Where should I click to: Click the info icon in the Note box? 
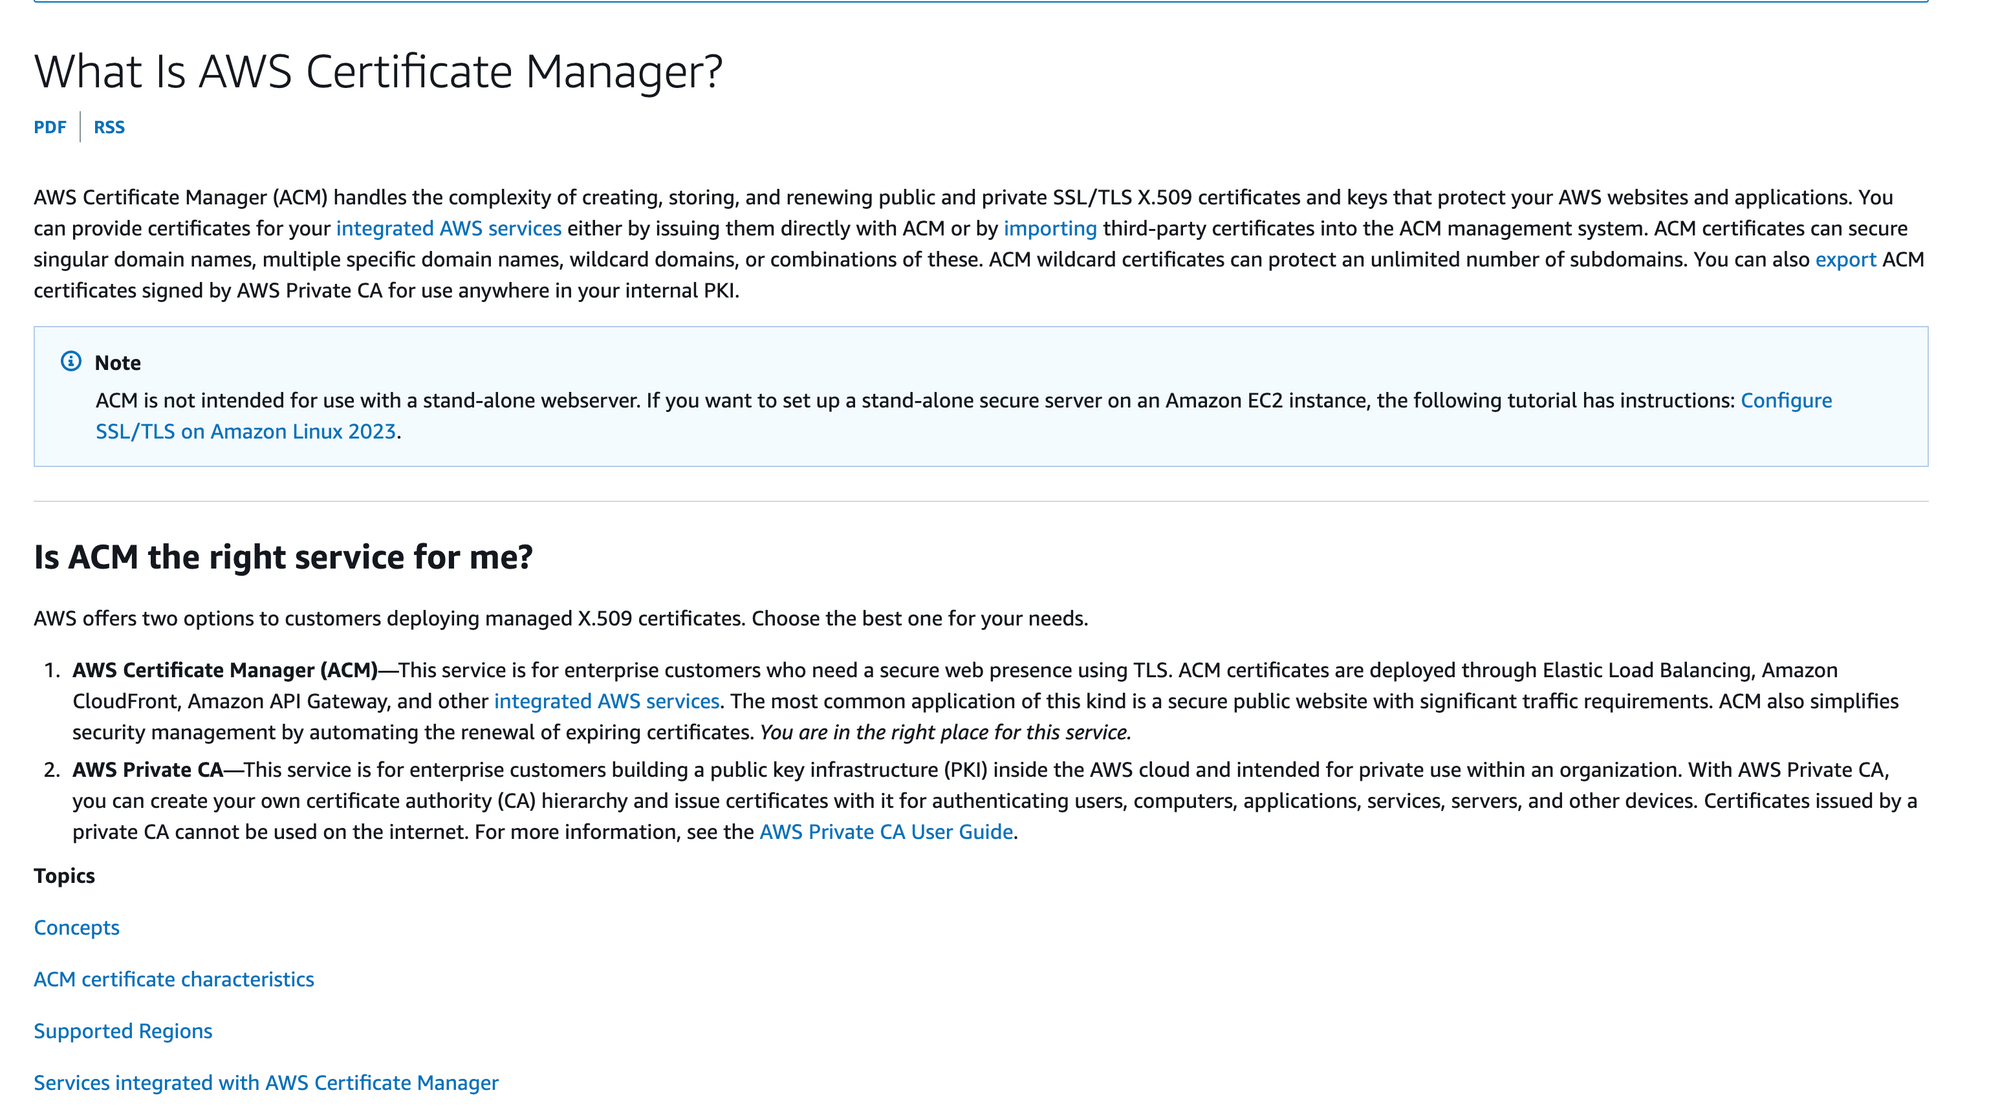click(71, 361)
